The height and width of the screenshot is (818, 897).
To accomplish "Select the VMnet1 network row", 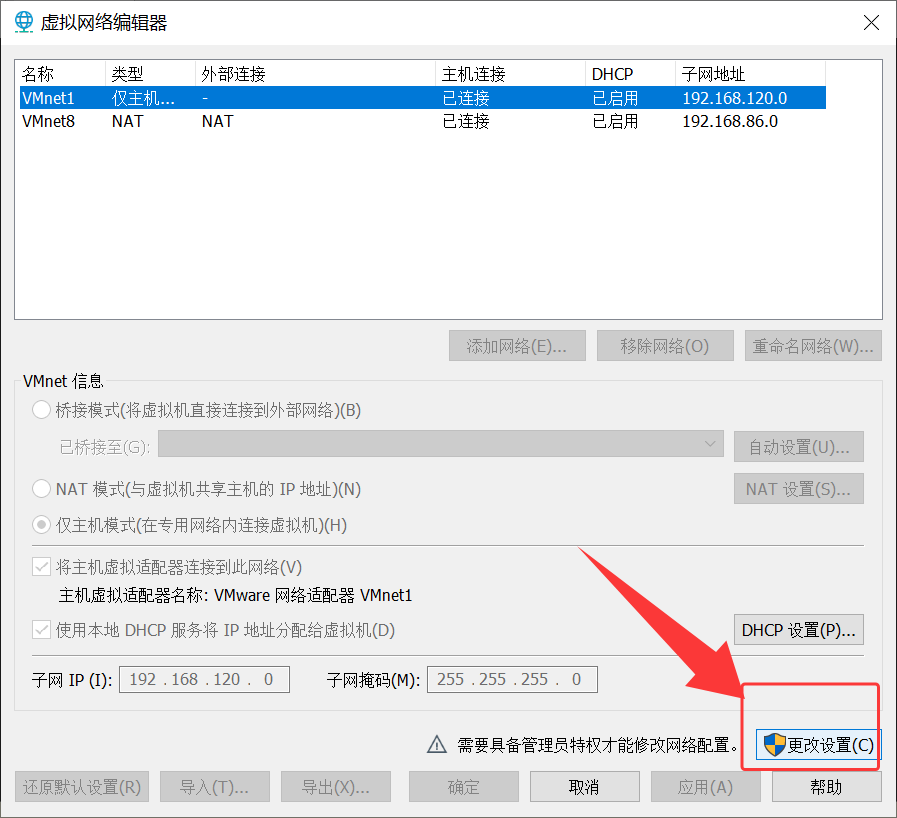I will click(423, 98).
